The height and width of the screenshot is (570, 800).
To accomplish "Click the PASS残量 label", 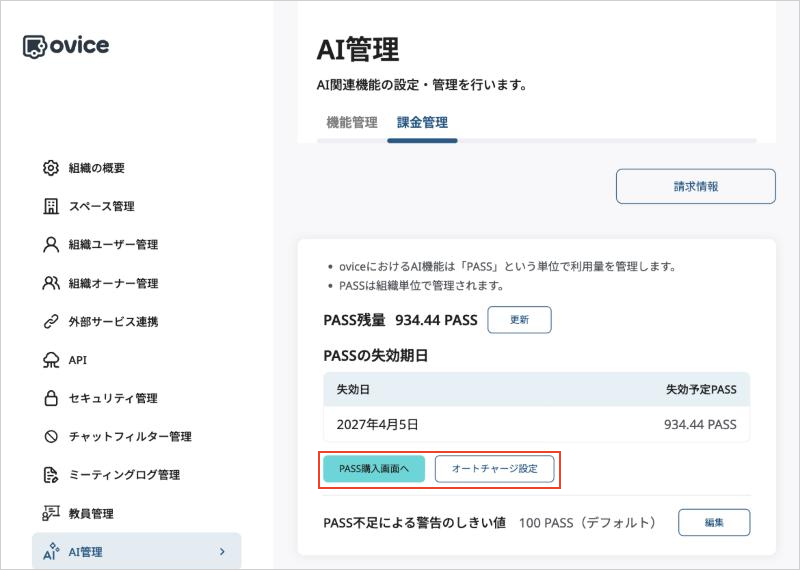I will pos(355,320).
